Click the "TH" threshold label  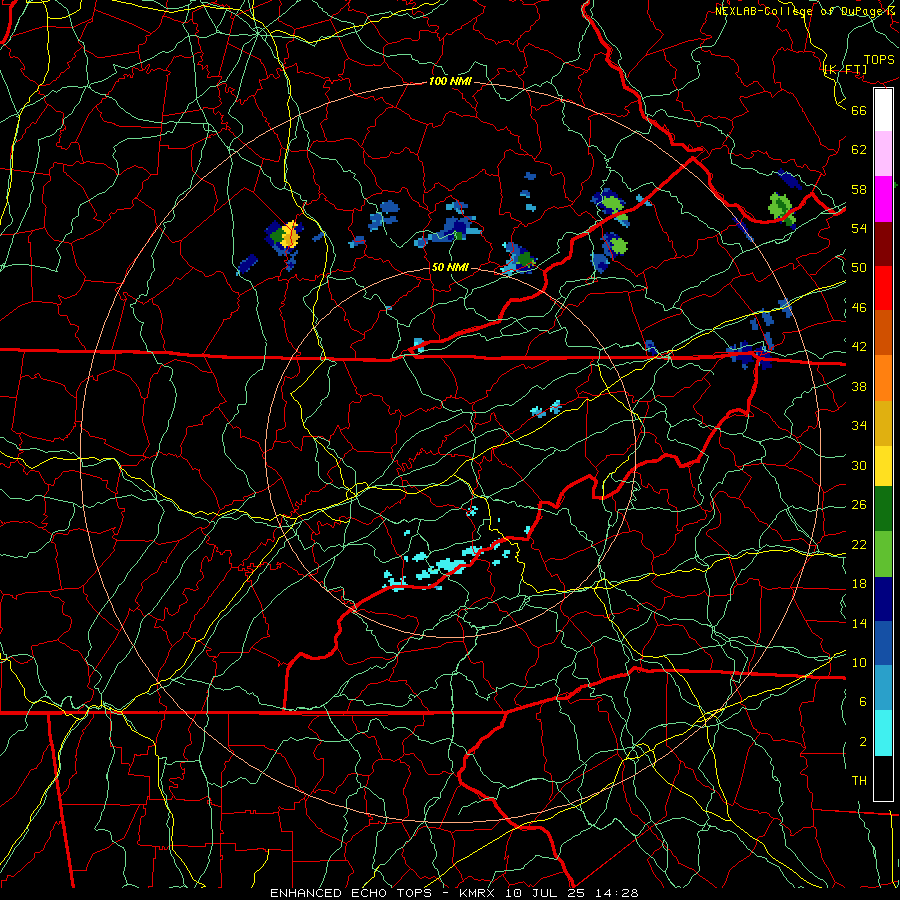pyautogui.click(x=859, y=780)
